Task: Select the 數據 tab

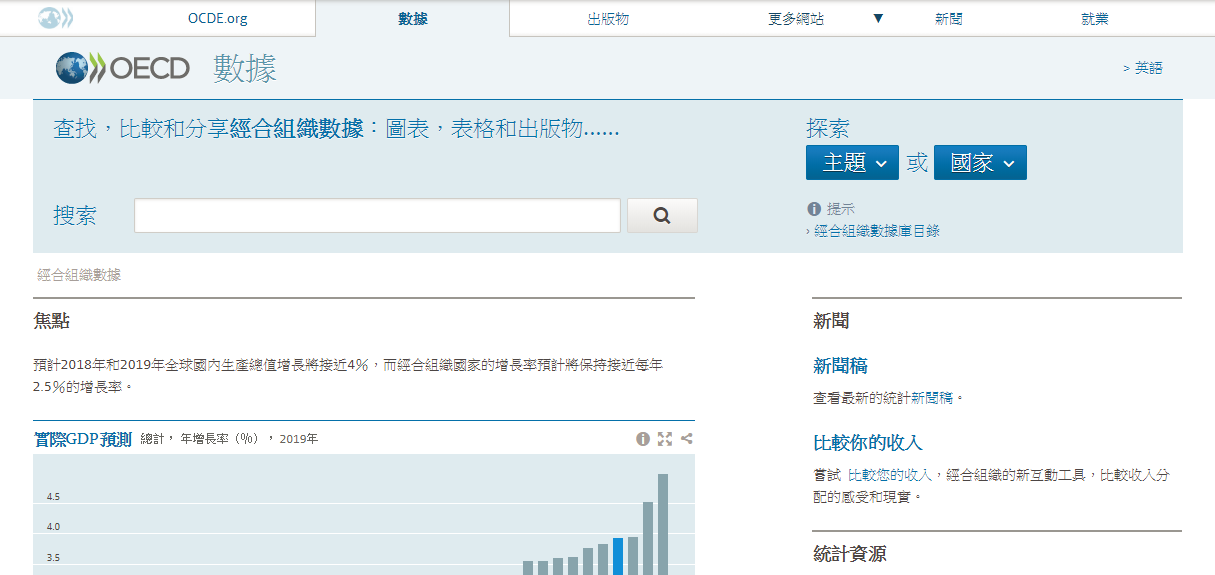Action: coord(413,18)
